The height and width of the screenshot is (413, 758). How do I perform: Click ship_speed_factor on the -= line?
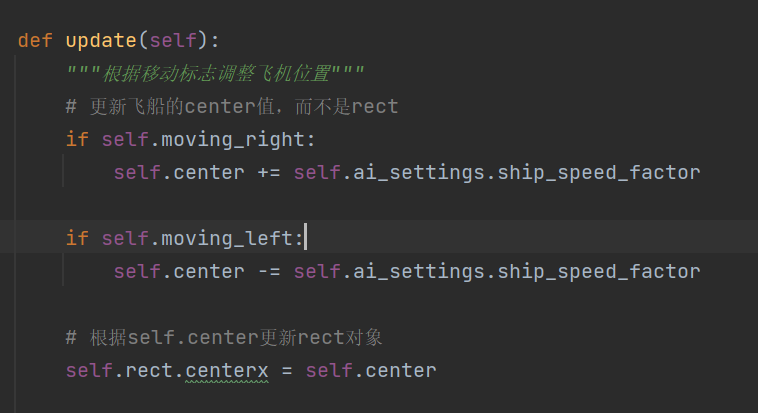[x=599, y=272]
